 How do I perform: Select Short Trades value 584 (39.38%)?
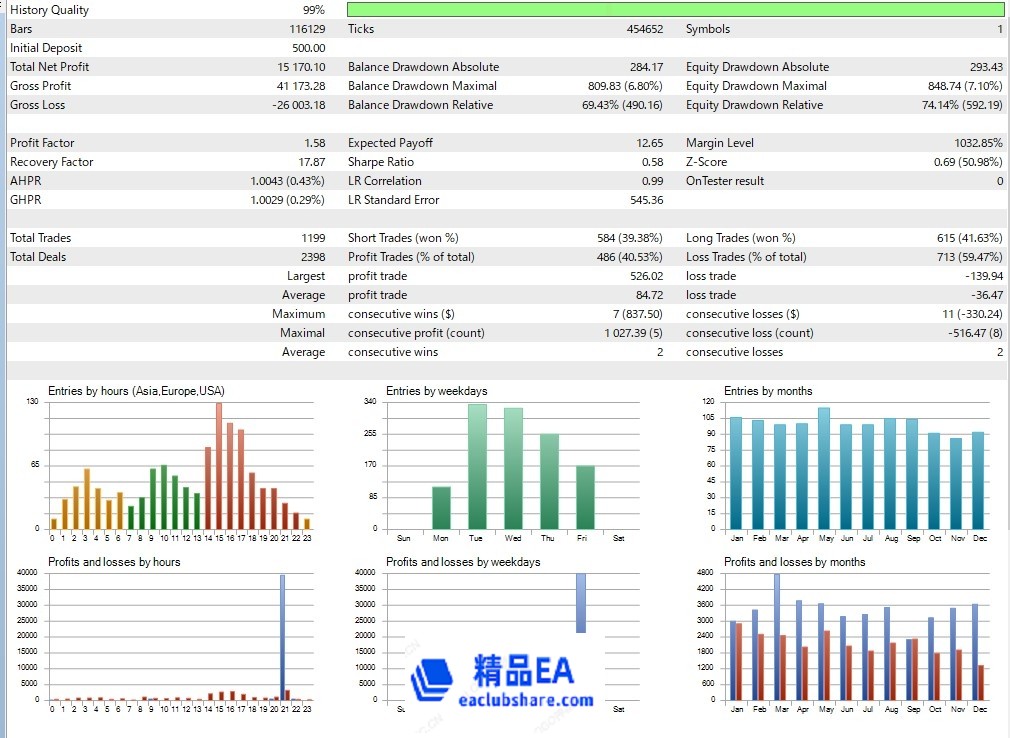630,238
